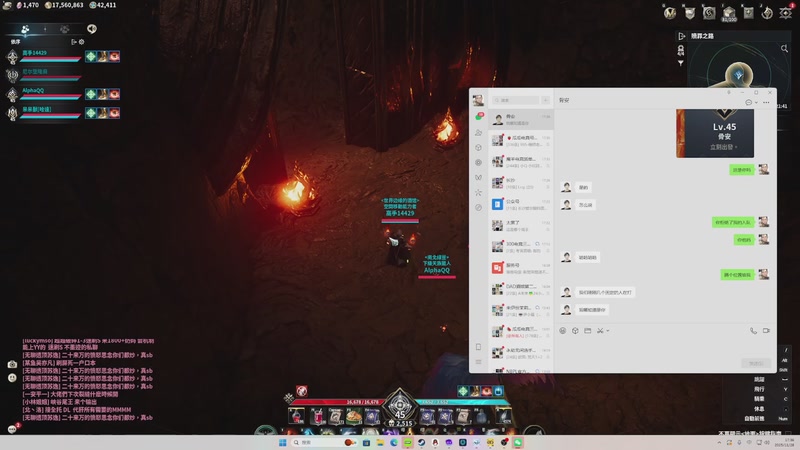The image size is (800, 450).
Task: Open the 大黑了 conversation in chat list
Action: click(x=521, y=226)
